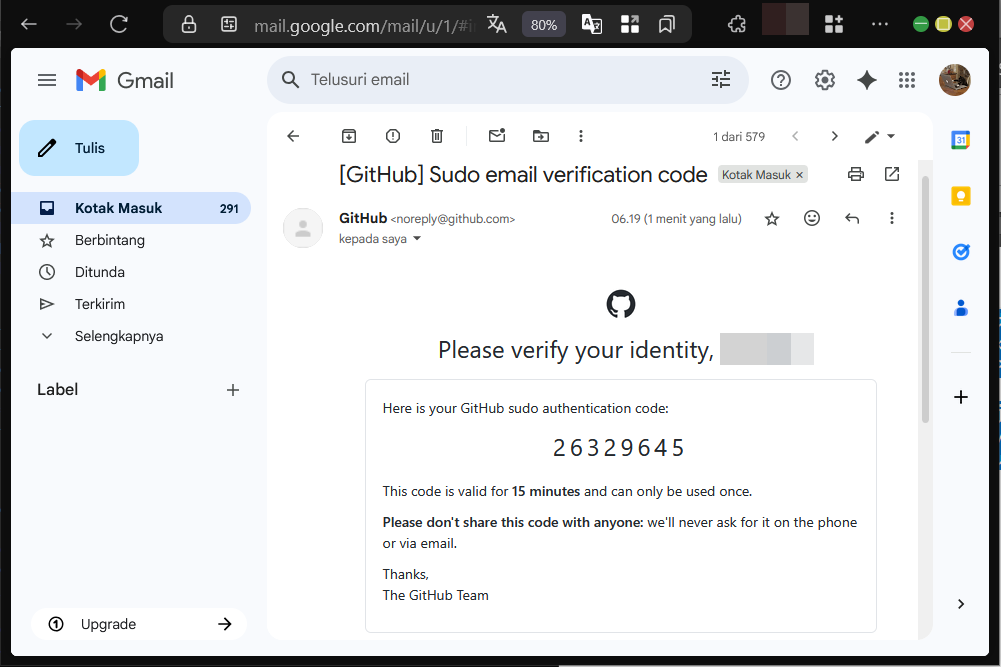Go to the Terkirim folder

coord(99,304)
